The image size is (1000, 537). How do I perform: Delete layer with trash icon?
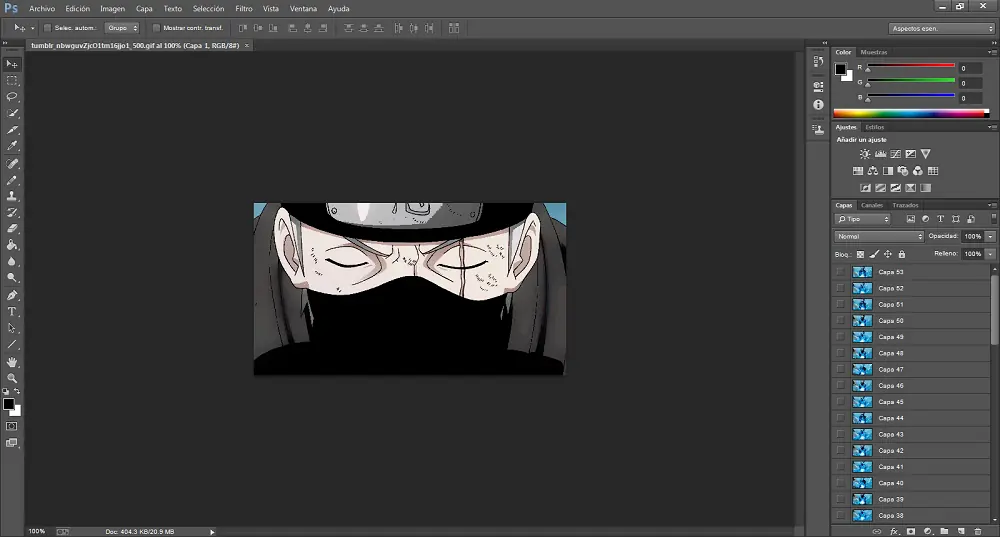pyautogui.click(x=978, y=531)
